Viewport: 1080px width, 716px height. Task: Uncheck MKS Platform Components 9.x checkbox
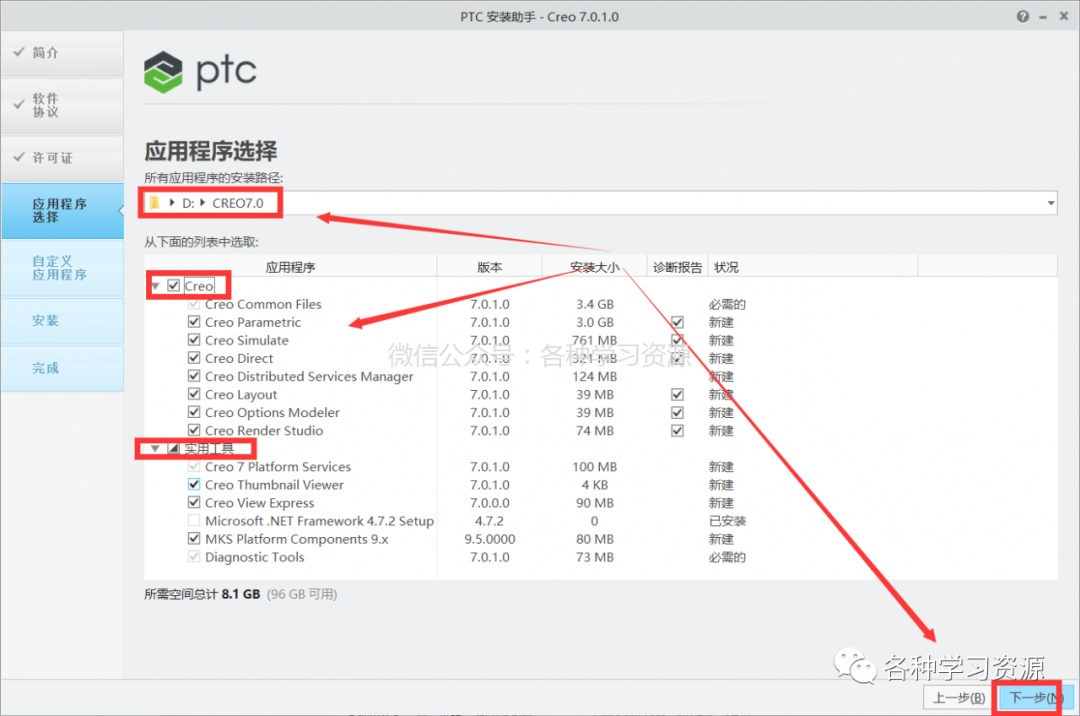pyautogui.click(x=194, y=538)
